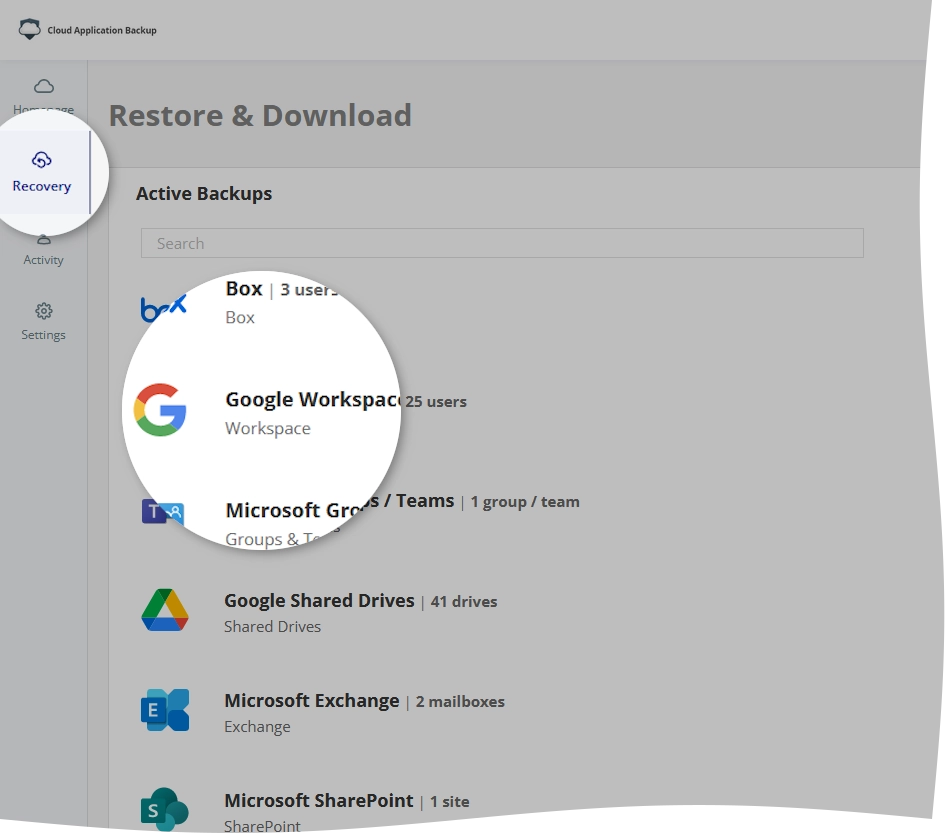
Task: Click the 'Workspace' subtitle text
Action: (x=268, y=429)
